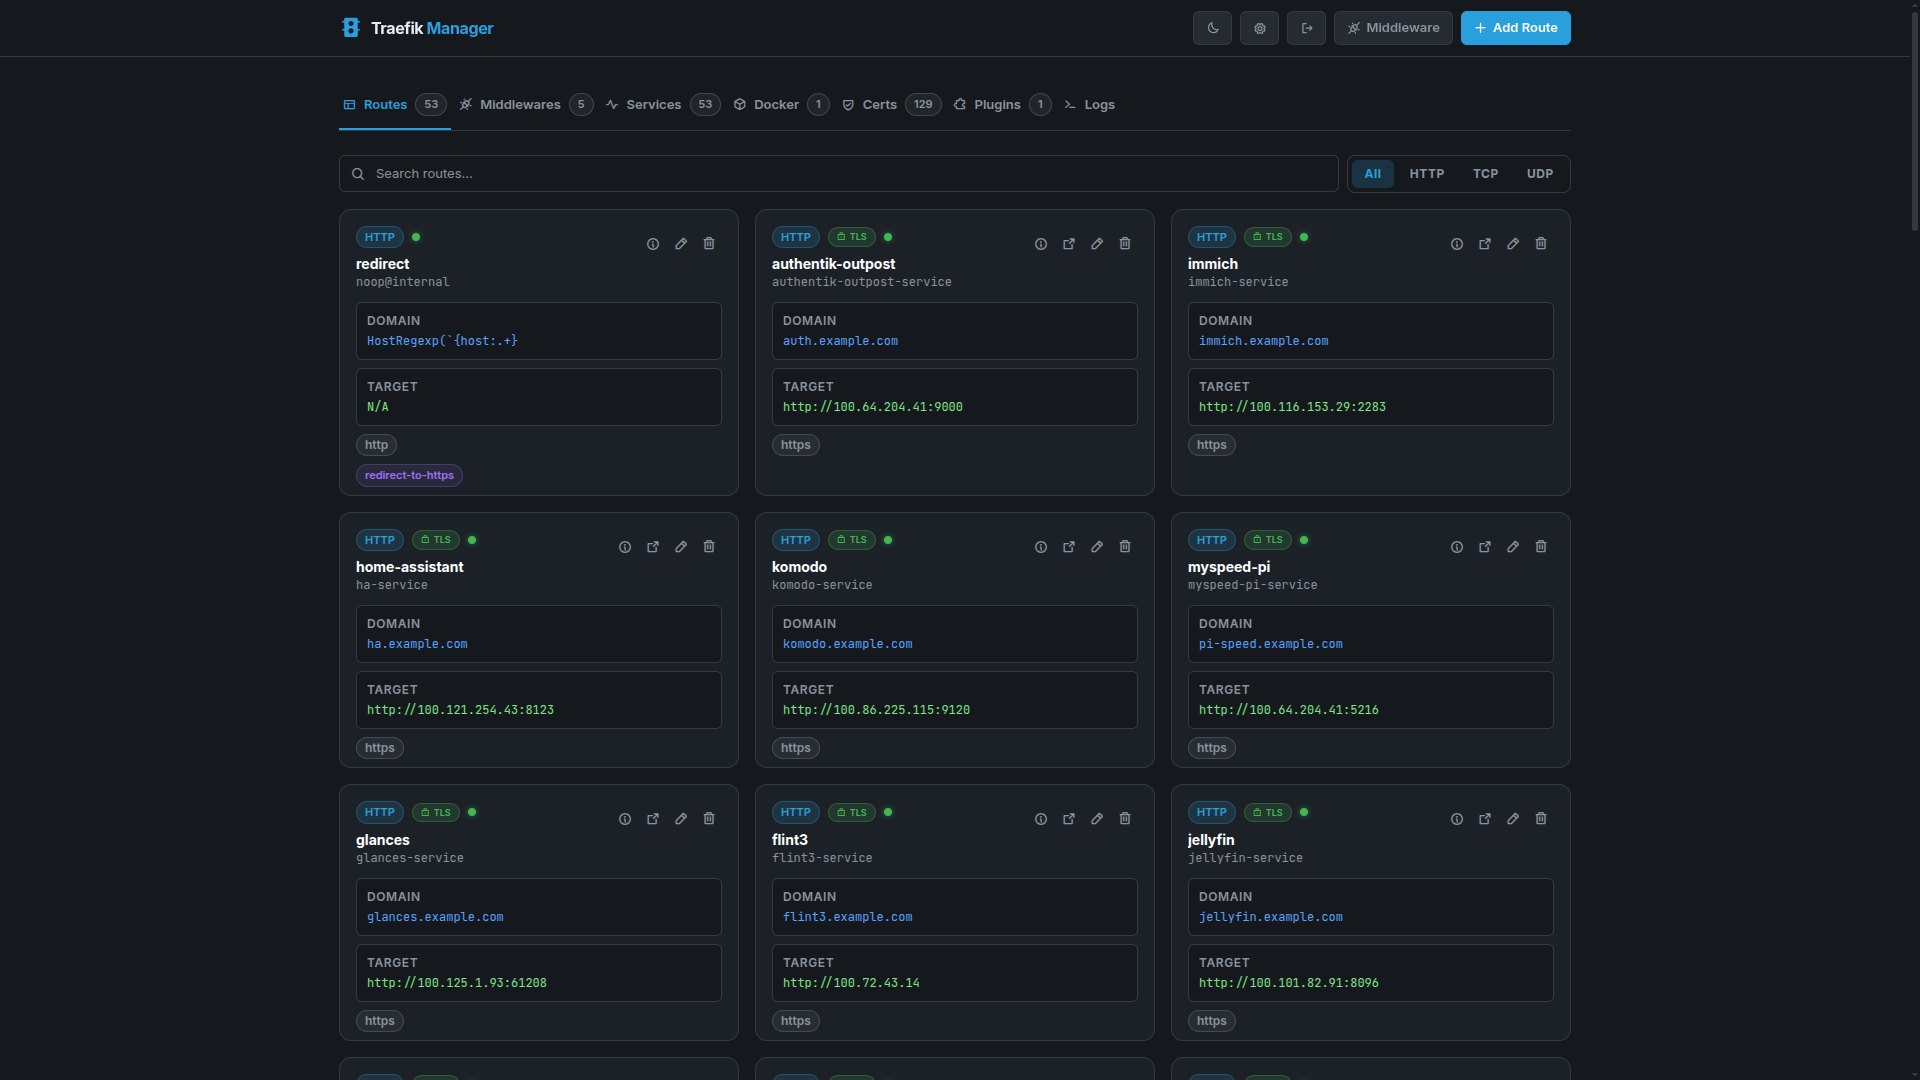
Task: Toggle dark mode with the moon icon
Action: click(1212, 28)
